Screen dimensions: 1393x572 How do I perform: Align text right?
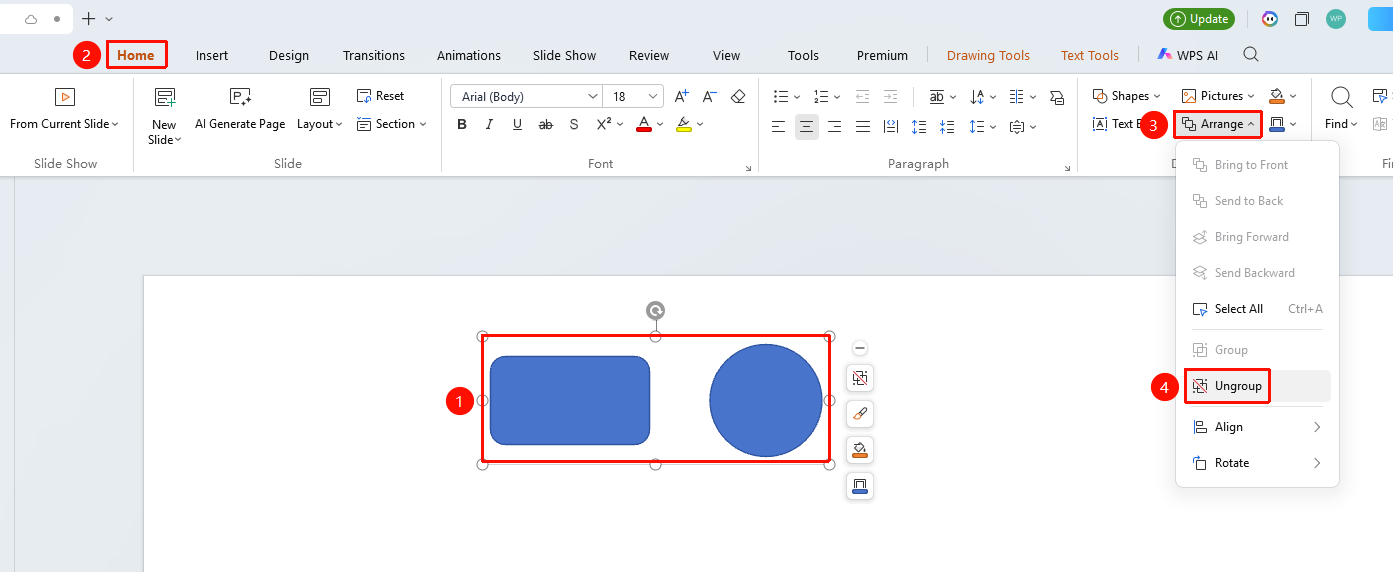(x=835, y=126)
